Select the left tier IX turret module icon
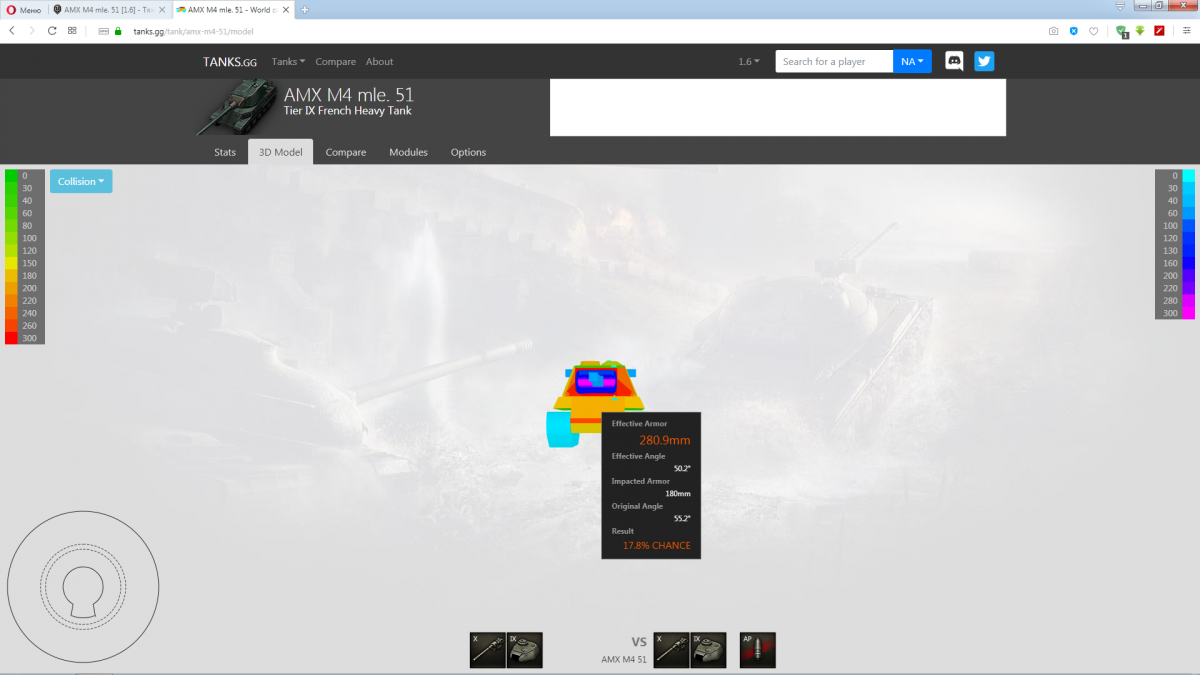Image resolution: width=1200 pixels, height=675 pixels. [525, 650]
